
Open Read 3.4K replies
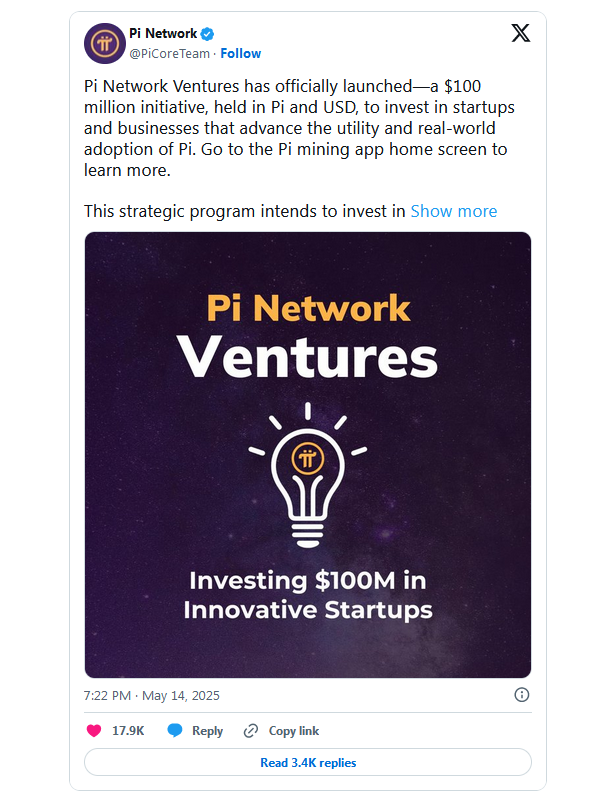point(308,762)
